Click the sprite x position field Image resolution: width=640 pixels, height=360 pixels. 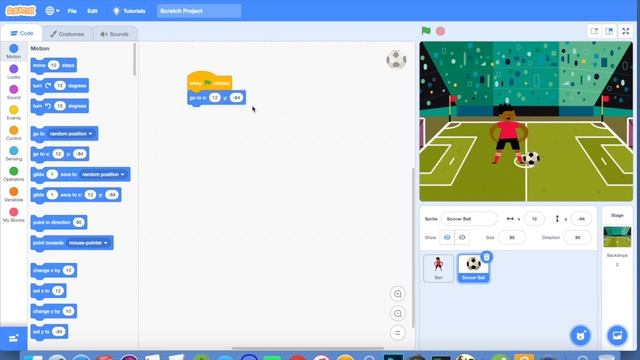(534, 219)
